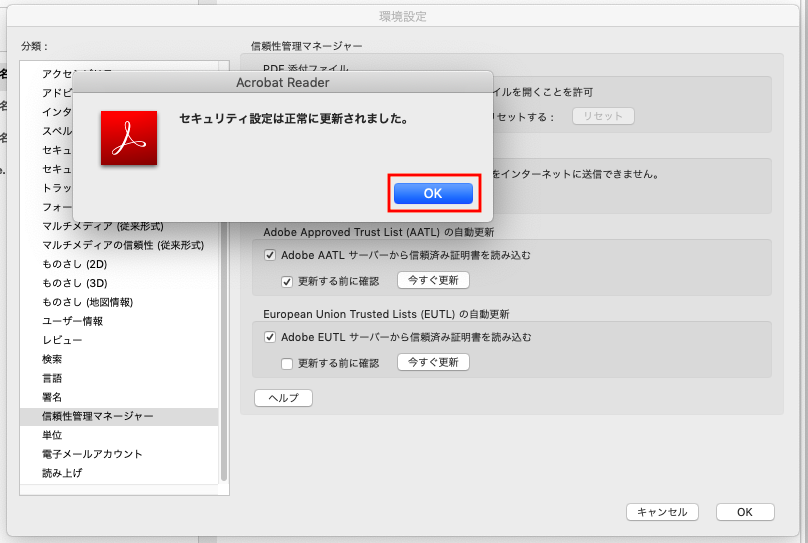
Task: Enable 更新する前に確認 under EUTL section
Action: pos(287,363)
